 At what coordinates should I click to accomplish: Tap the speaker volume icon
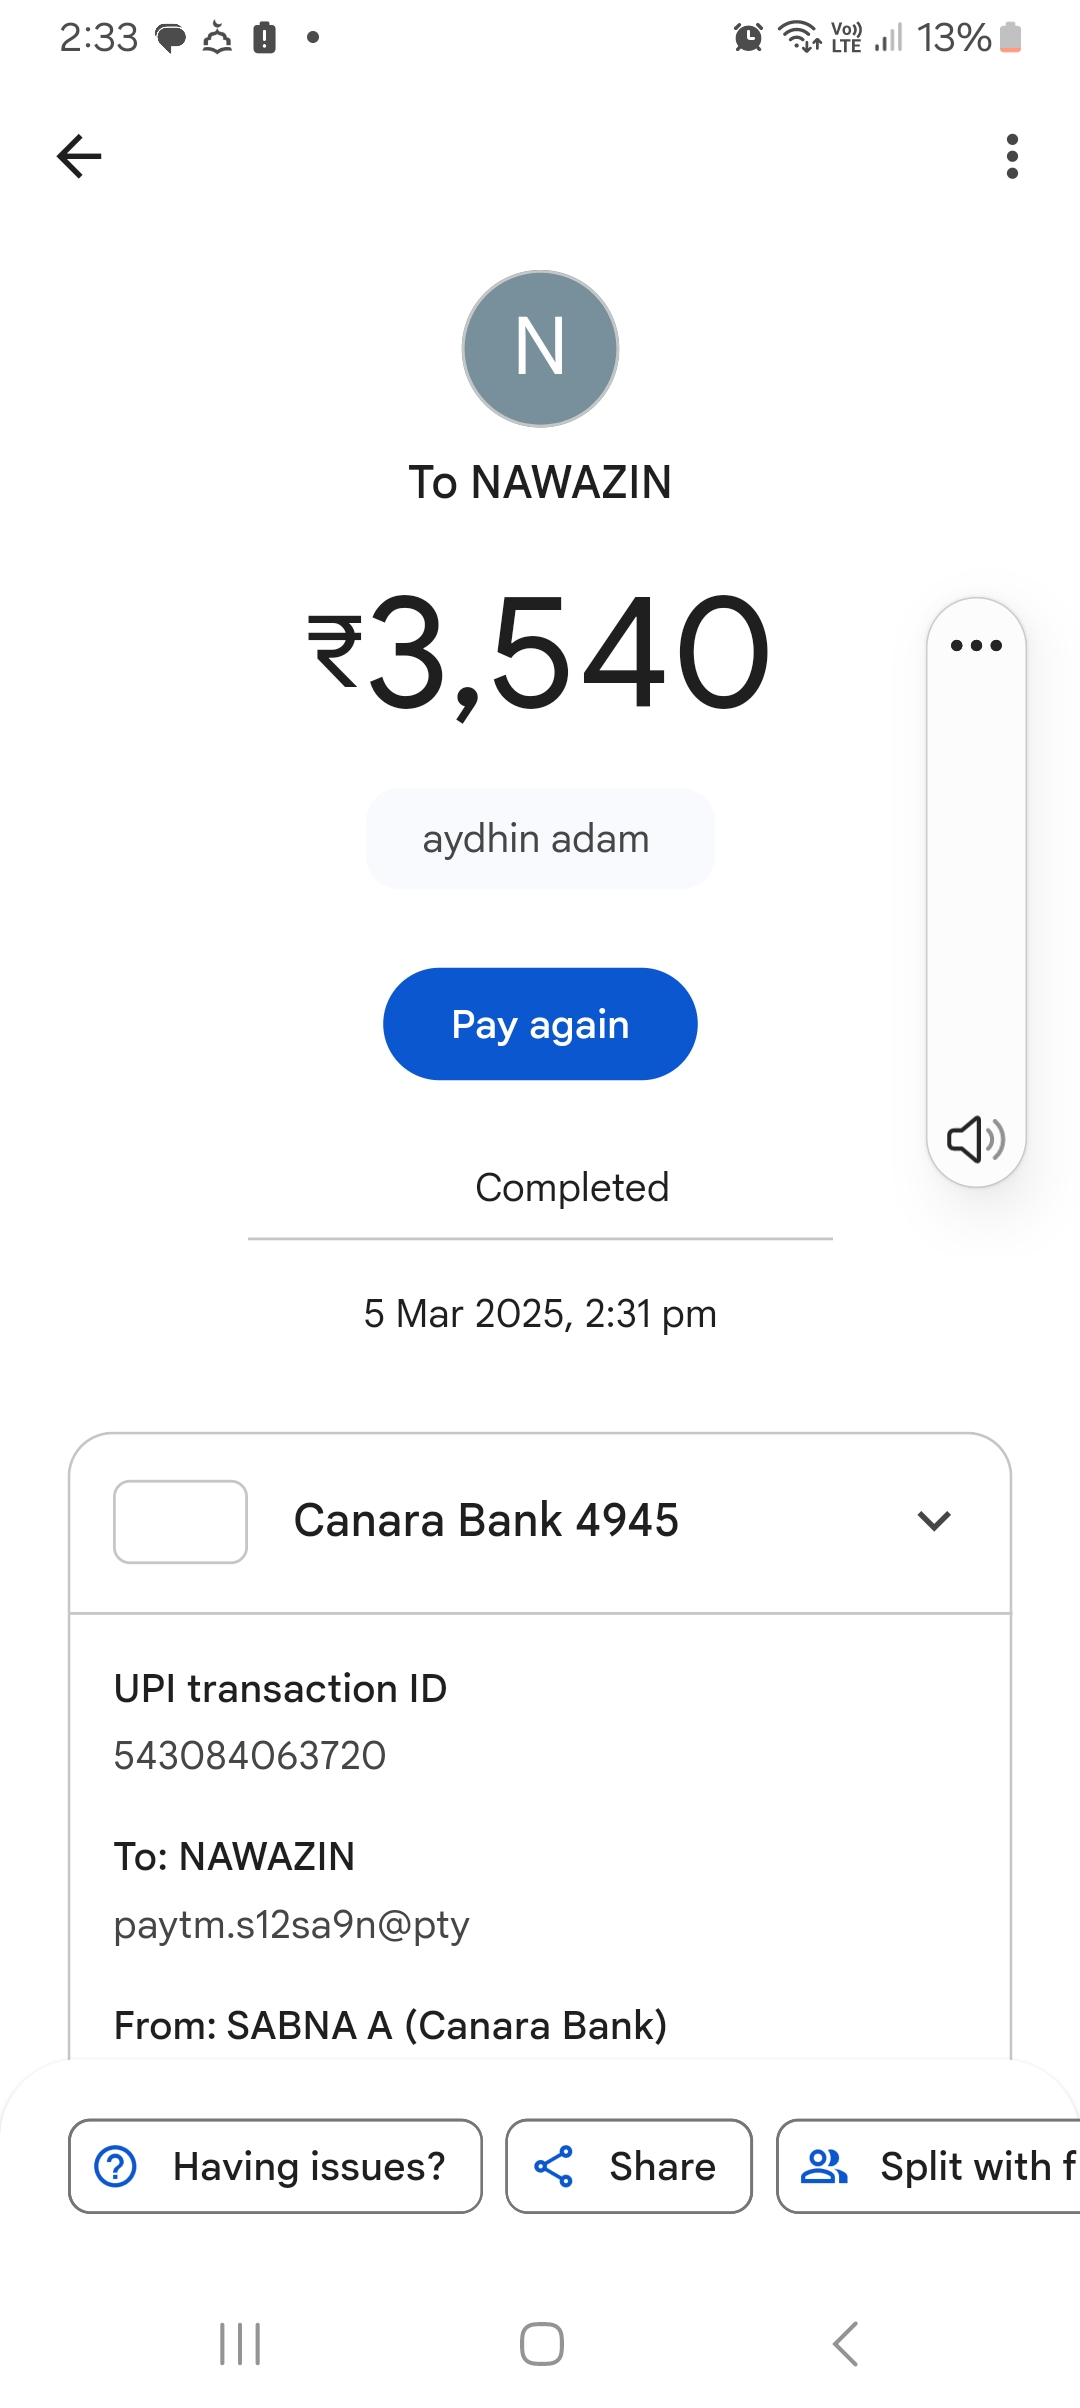[975, 1139]
